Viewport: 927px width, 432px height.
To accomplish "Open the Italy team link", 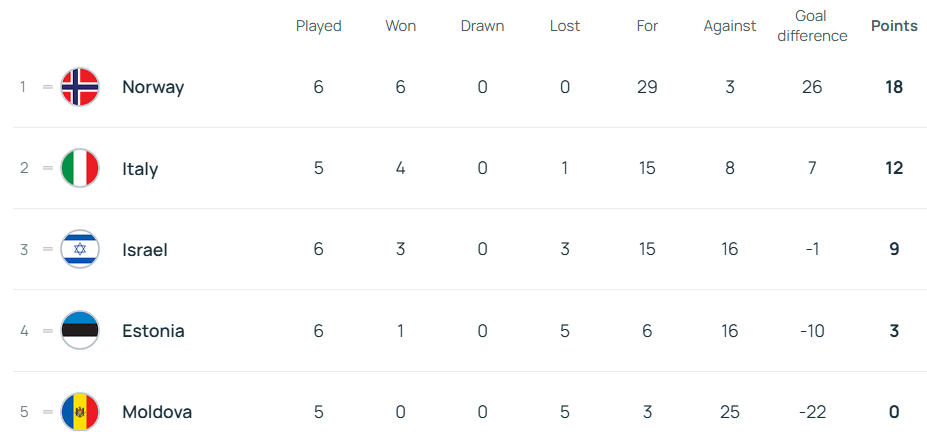I will click(140, 169).
